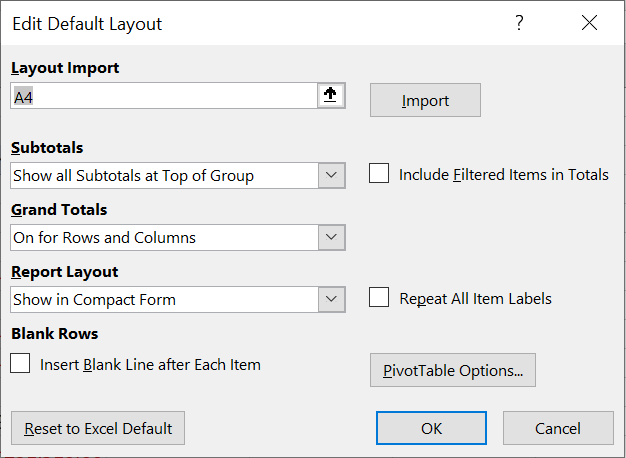Click the Help question mark icon
This screenshot has width=626, height=458.
(519, 23)
